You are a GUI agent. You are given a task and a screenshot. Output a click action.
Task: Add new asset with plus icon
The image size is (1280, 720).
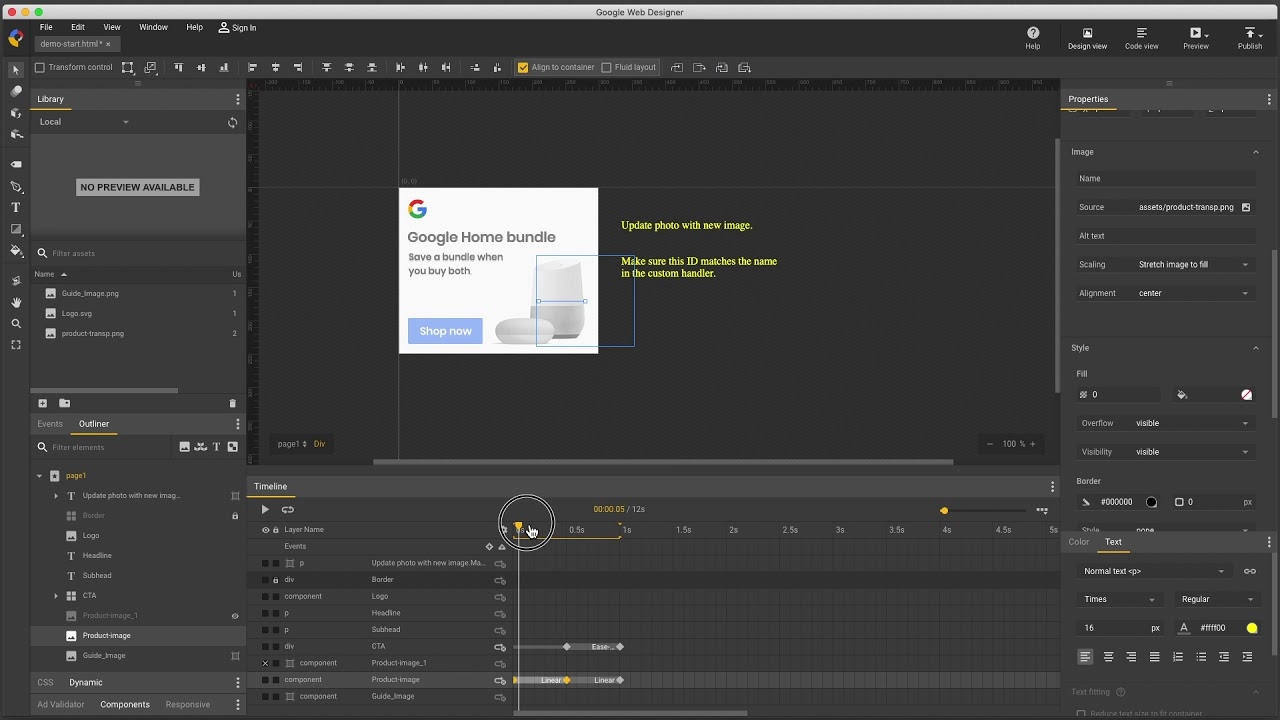tap(42, 404)
